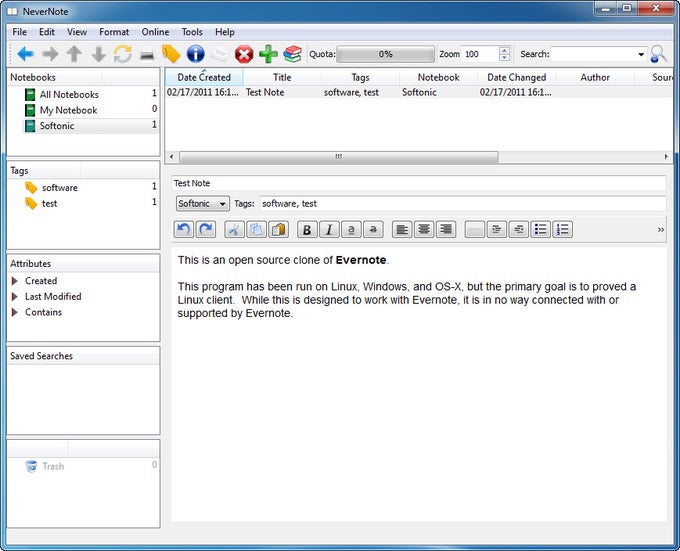Click the yellow tag icon in toolbar
The image size is (680, 551).
pos(171,54)
